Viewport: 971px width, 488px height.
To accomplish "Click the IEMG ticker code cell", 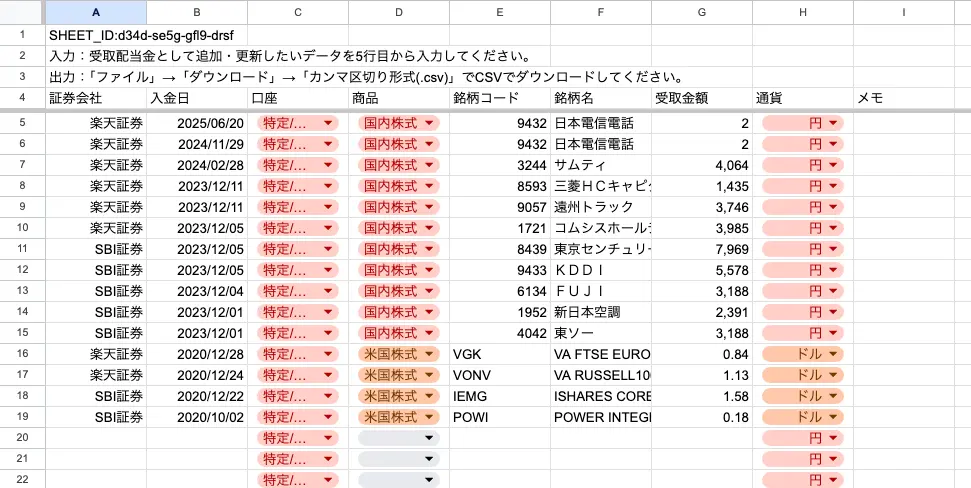I will pyautogui.click(x=499, y=396).
